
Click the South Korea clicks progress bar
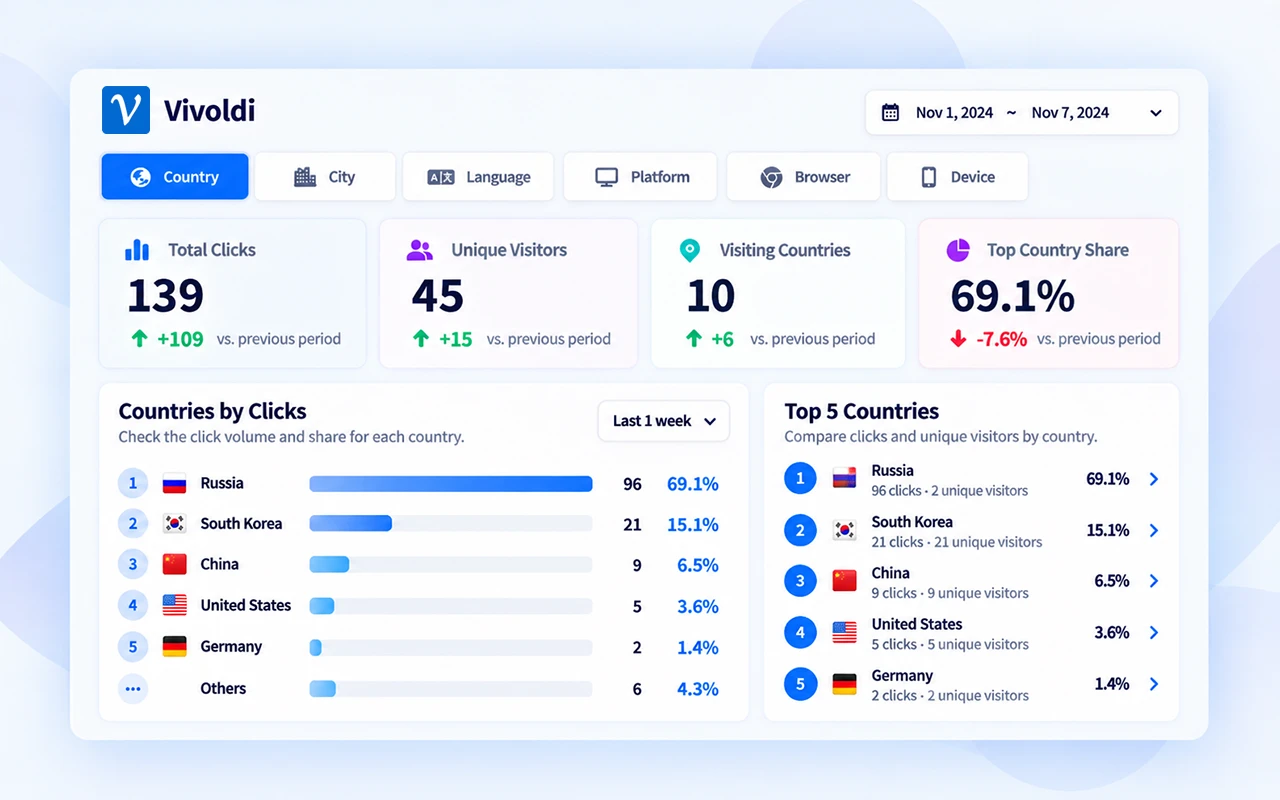point(451,523)
